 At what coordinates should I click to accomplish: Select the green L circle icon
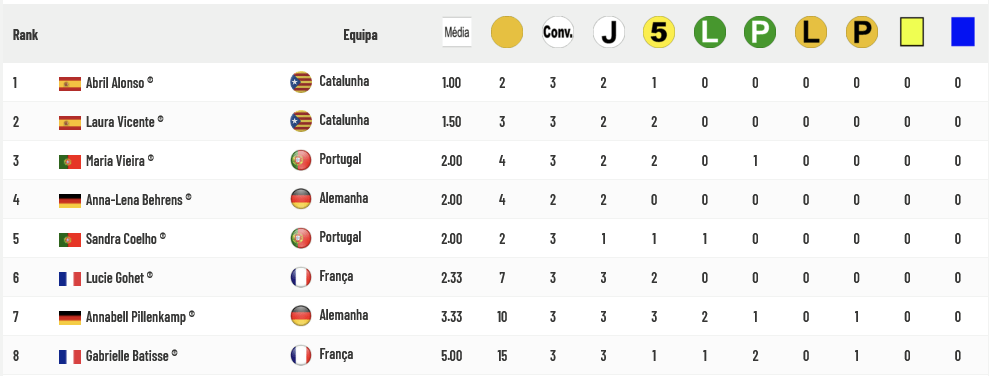710,32
